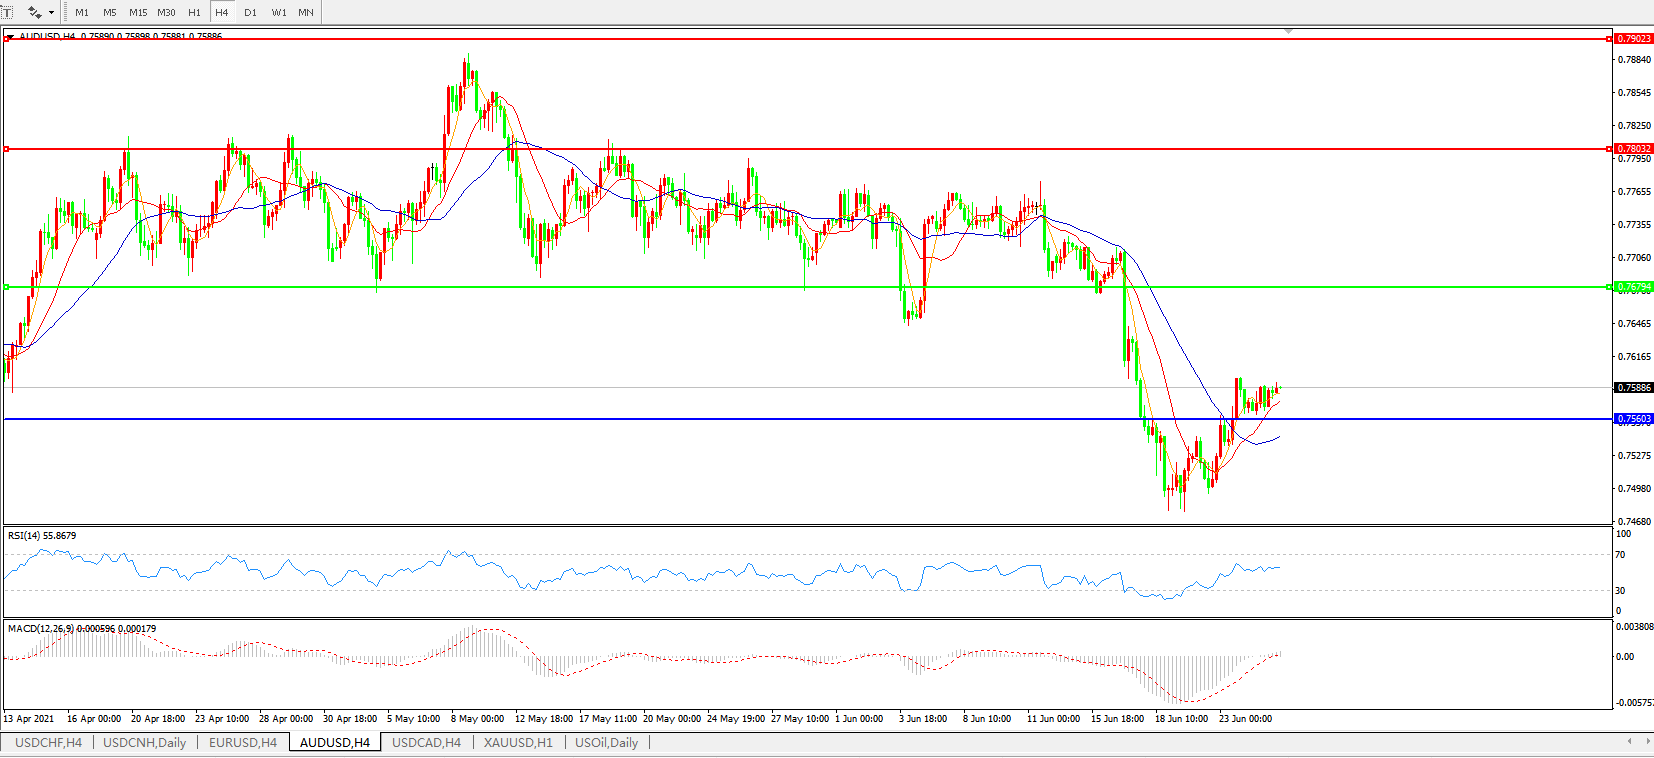Click the tab scroll left arrow
The height and width of the screenshot is (758, 1654).
1630,742
